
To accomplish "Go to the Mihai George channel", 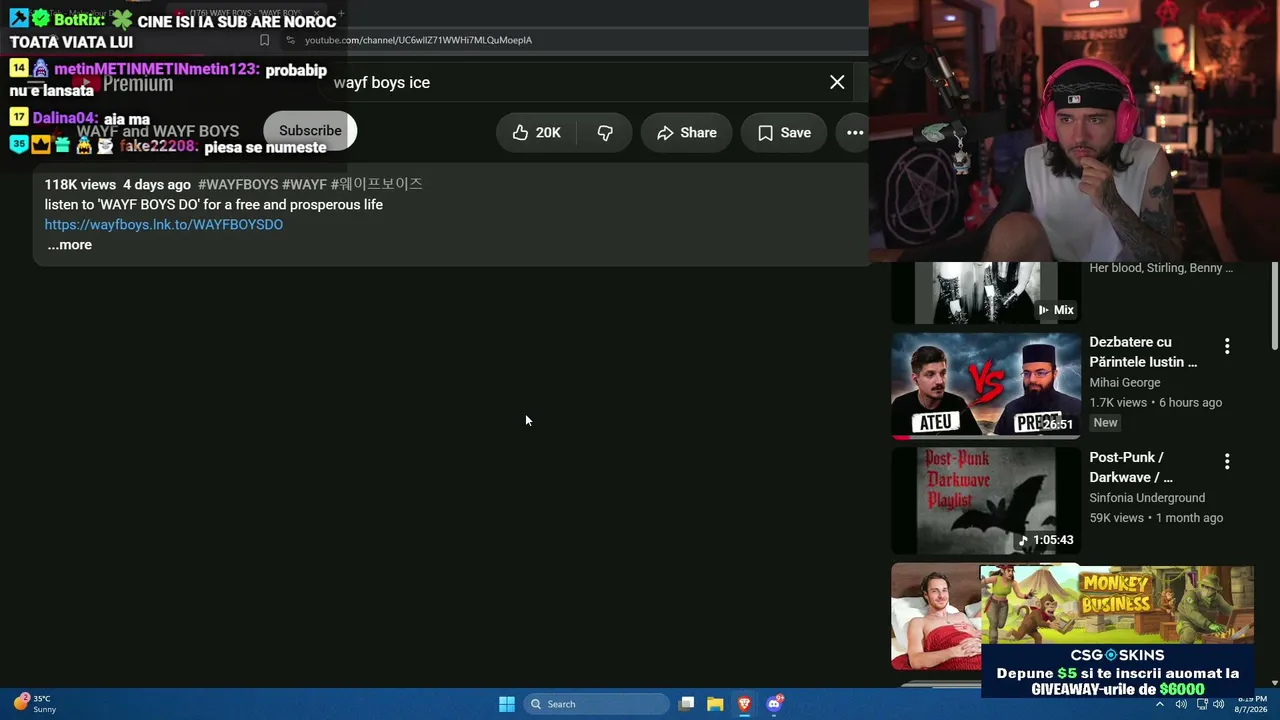I will (1125, 383).
